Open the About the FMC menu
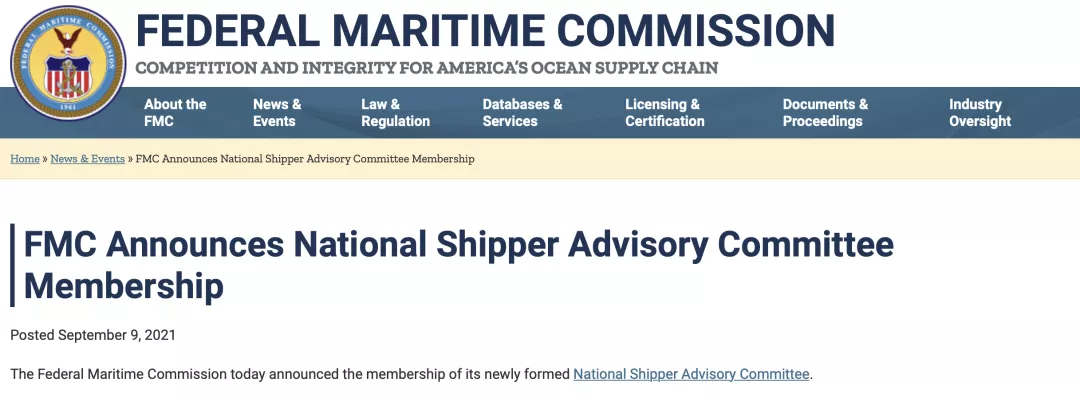 tap(175, 113)
